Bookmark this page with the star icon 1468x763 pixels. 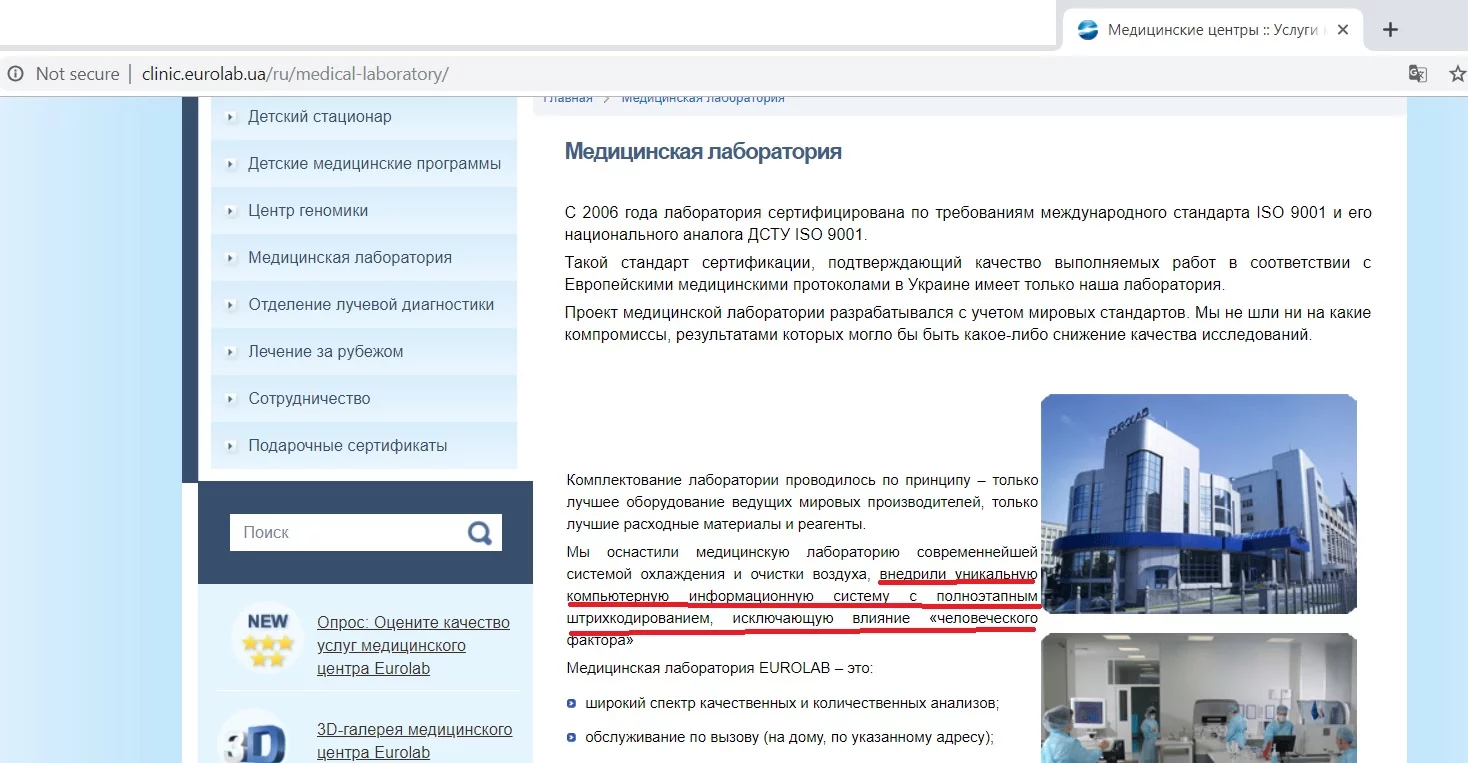coord(1457,74)
